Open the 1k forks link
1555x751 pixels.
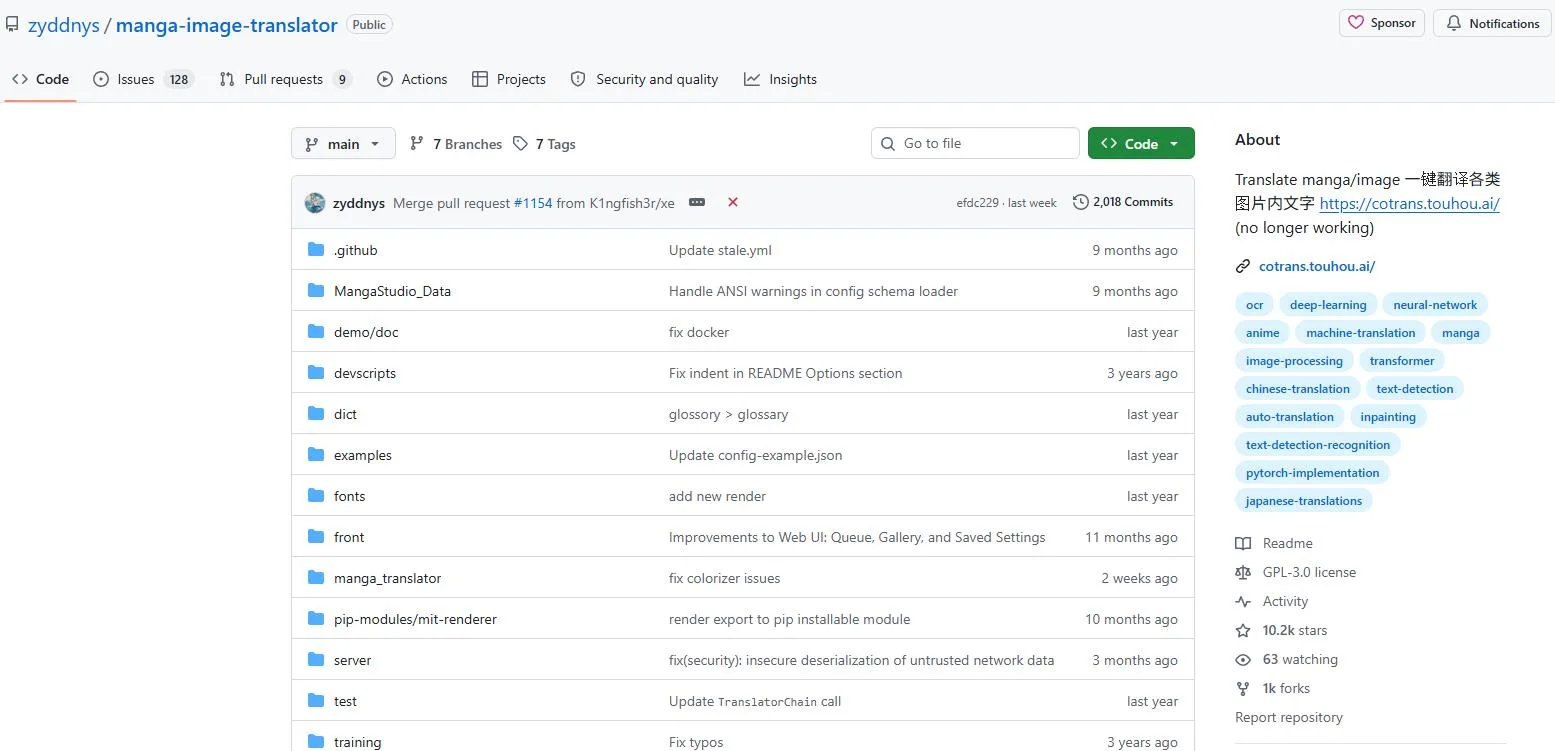coord(1286,689)
